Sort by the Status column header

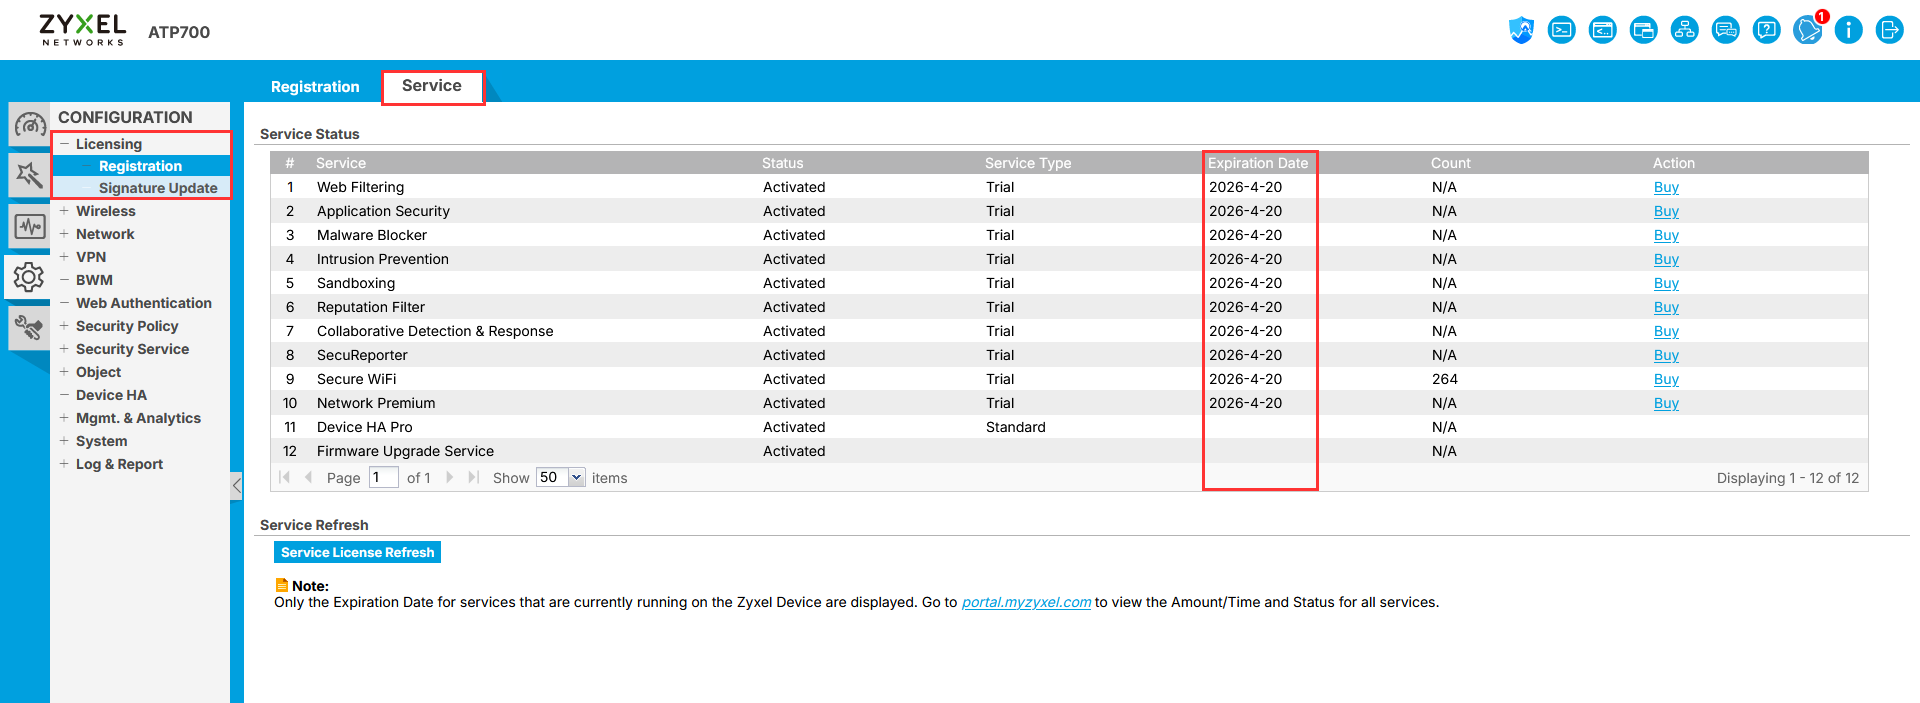[x=782, y=163]
